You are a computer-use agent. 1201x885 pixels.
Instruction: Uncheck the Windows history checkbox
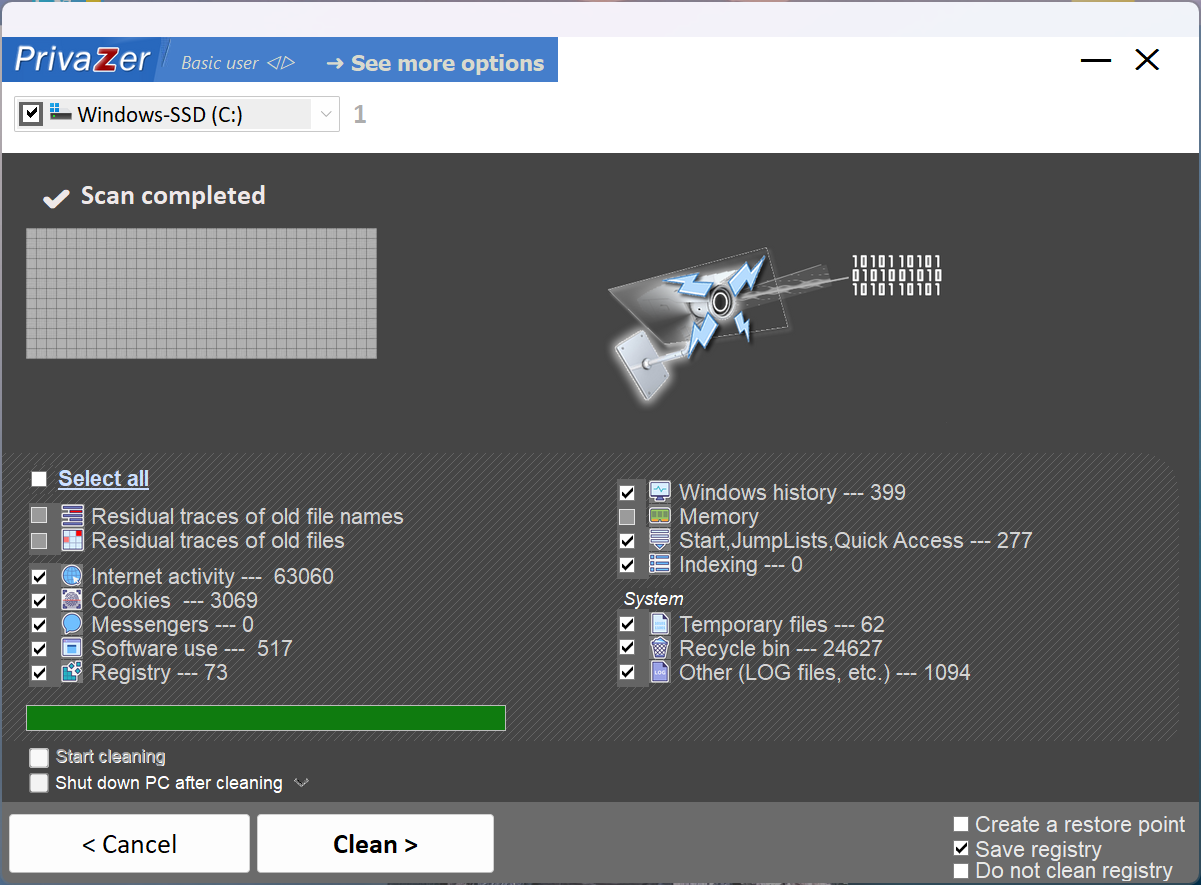[x=627, y=493]
